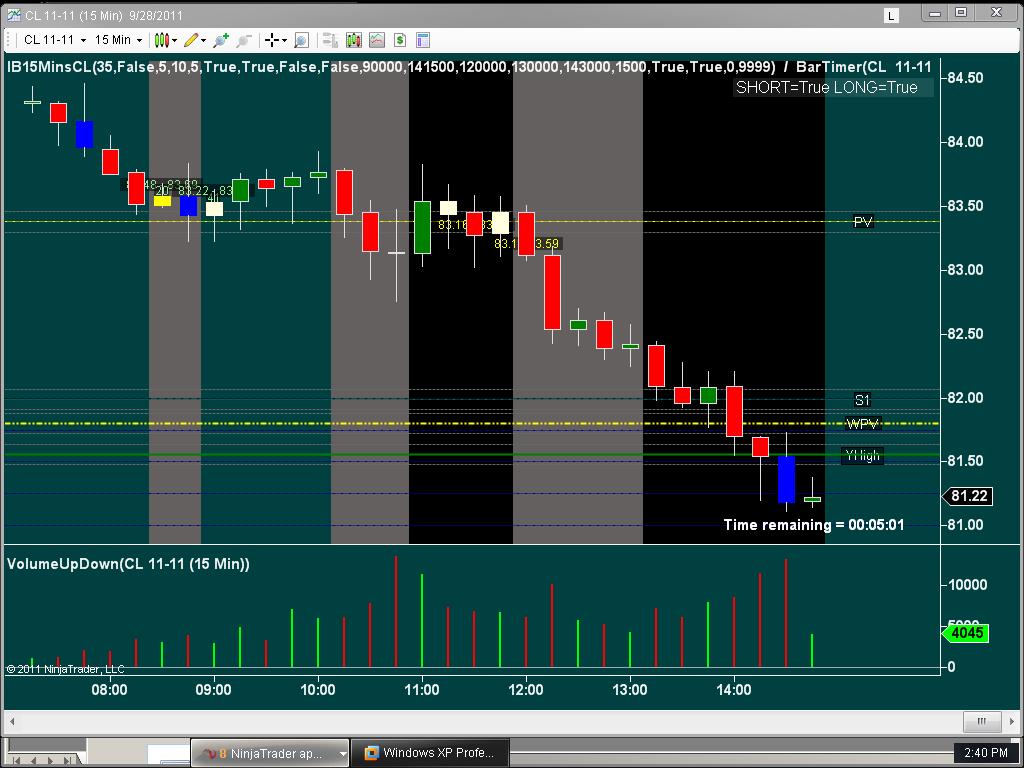Select the YHigh line label
This screenshot has height=768, width=1024.
click(x=863, y=455)
